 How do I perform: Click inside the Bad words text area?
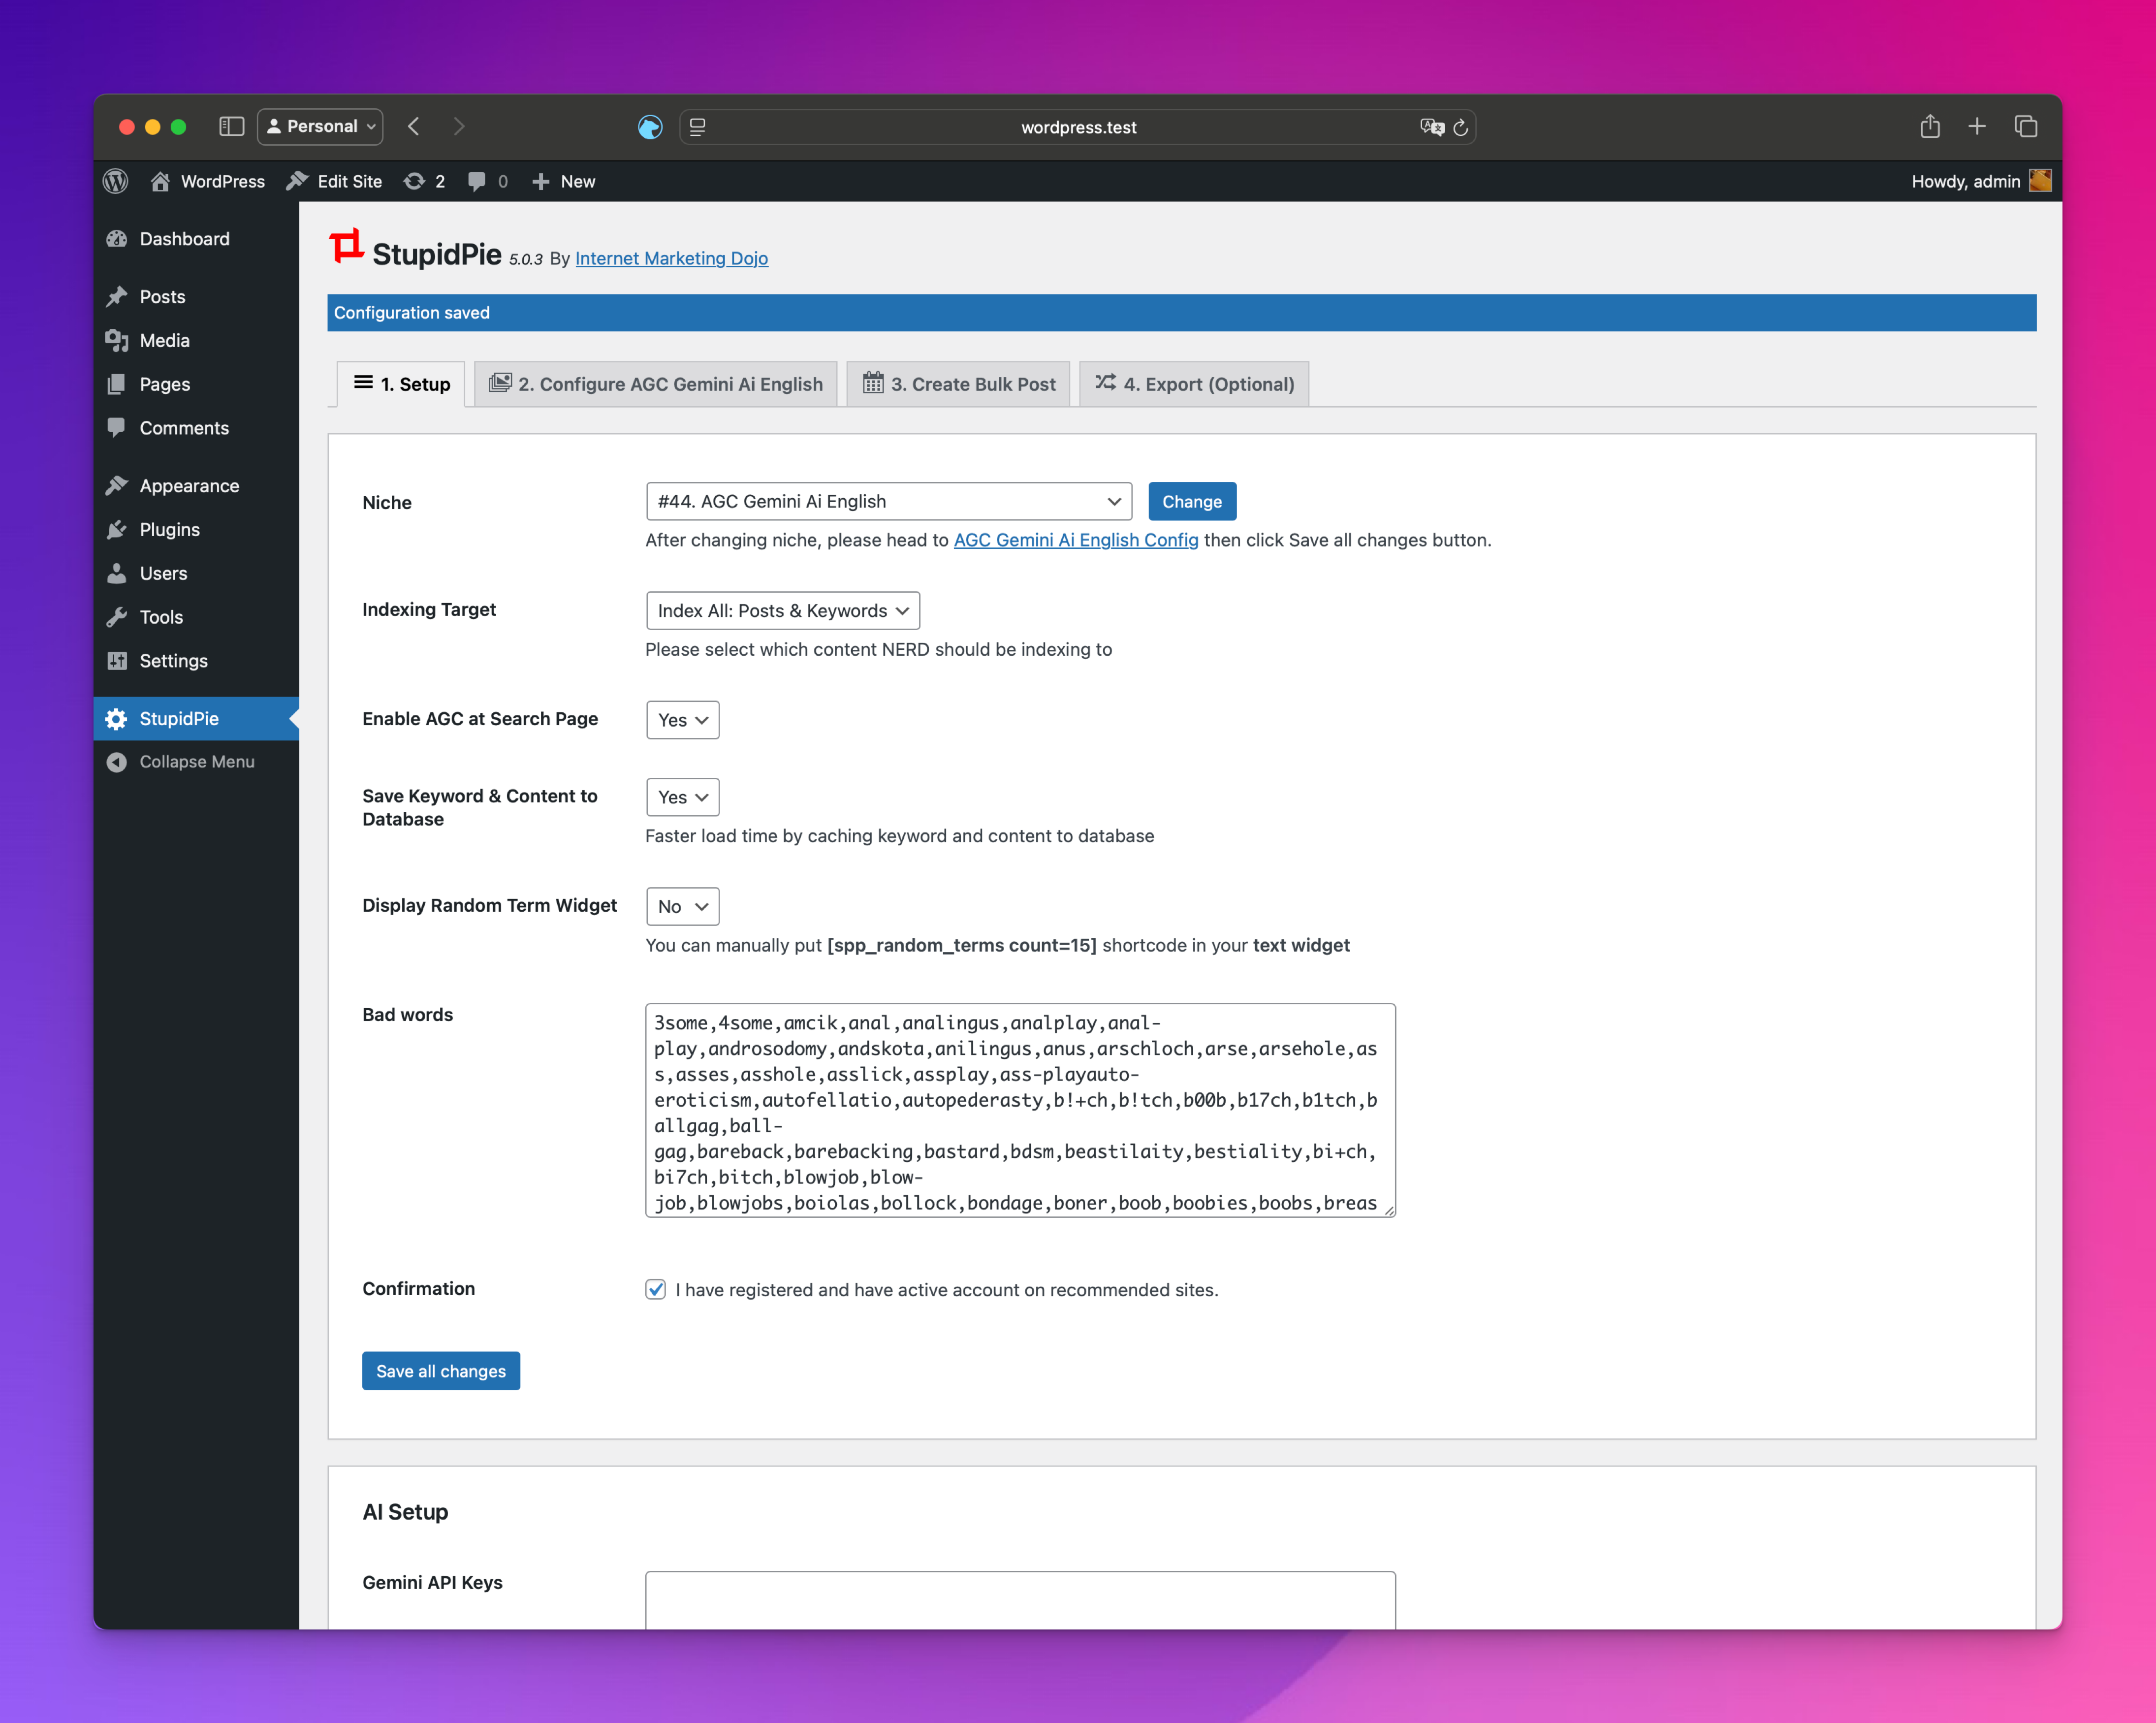(1019, 1110)
